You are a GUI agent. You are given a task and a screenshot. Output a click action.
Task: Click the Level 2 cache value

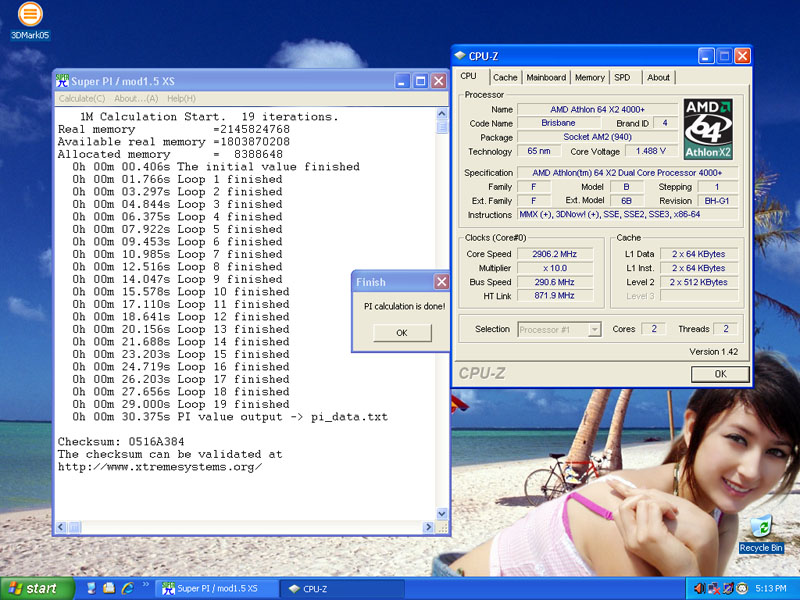[698, 282]
